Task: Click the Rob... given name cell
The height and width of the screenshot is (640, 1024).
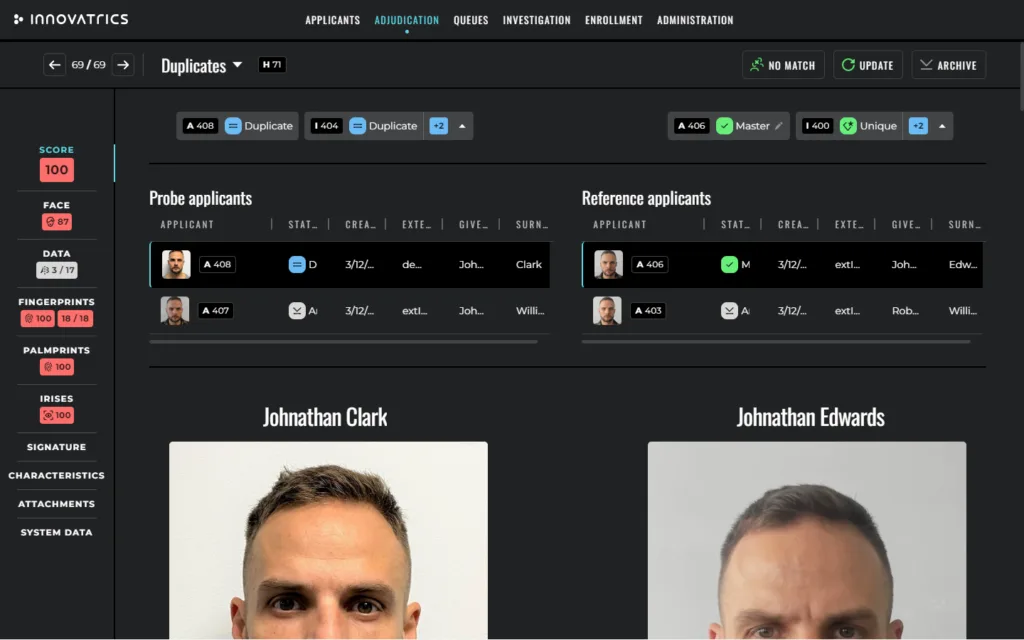Action: pyautogui.click(x=905, y=311)
